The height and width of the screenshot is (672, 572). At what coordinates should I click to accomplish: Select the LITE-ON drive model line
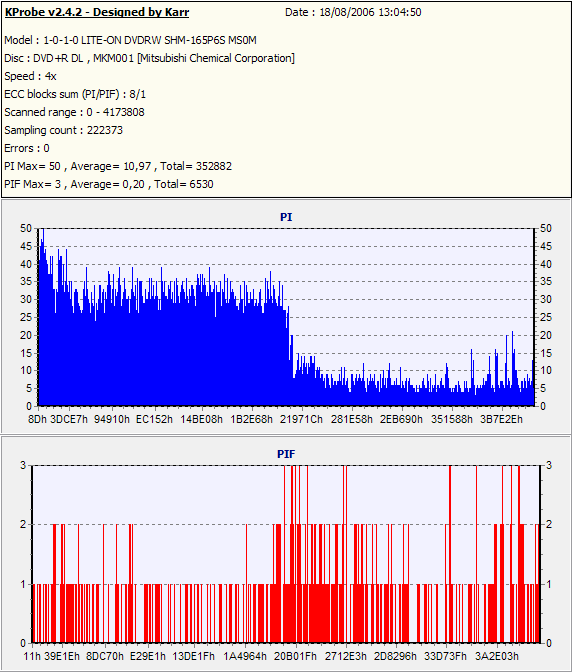pyautogui.click(x=130, y=40)
